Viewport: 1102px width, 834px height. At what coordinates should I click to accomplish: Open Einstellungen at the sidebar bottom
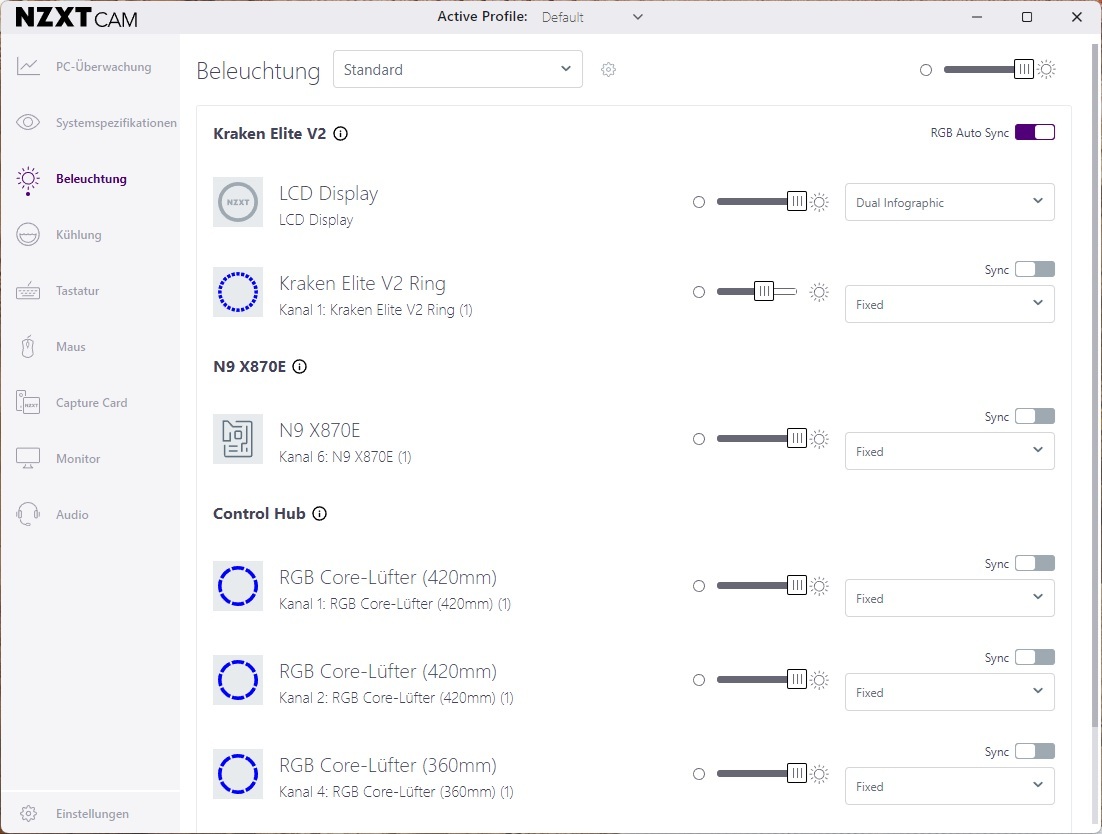[90, 814]
